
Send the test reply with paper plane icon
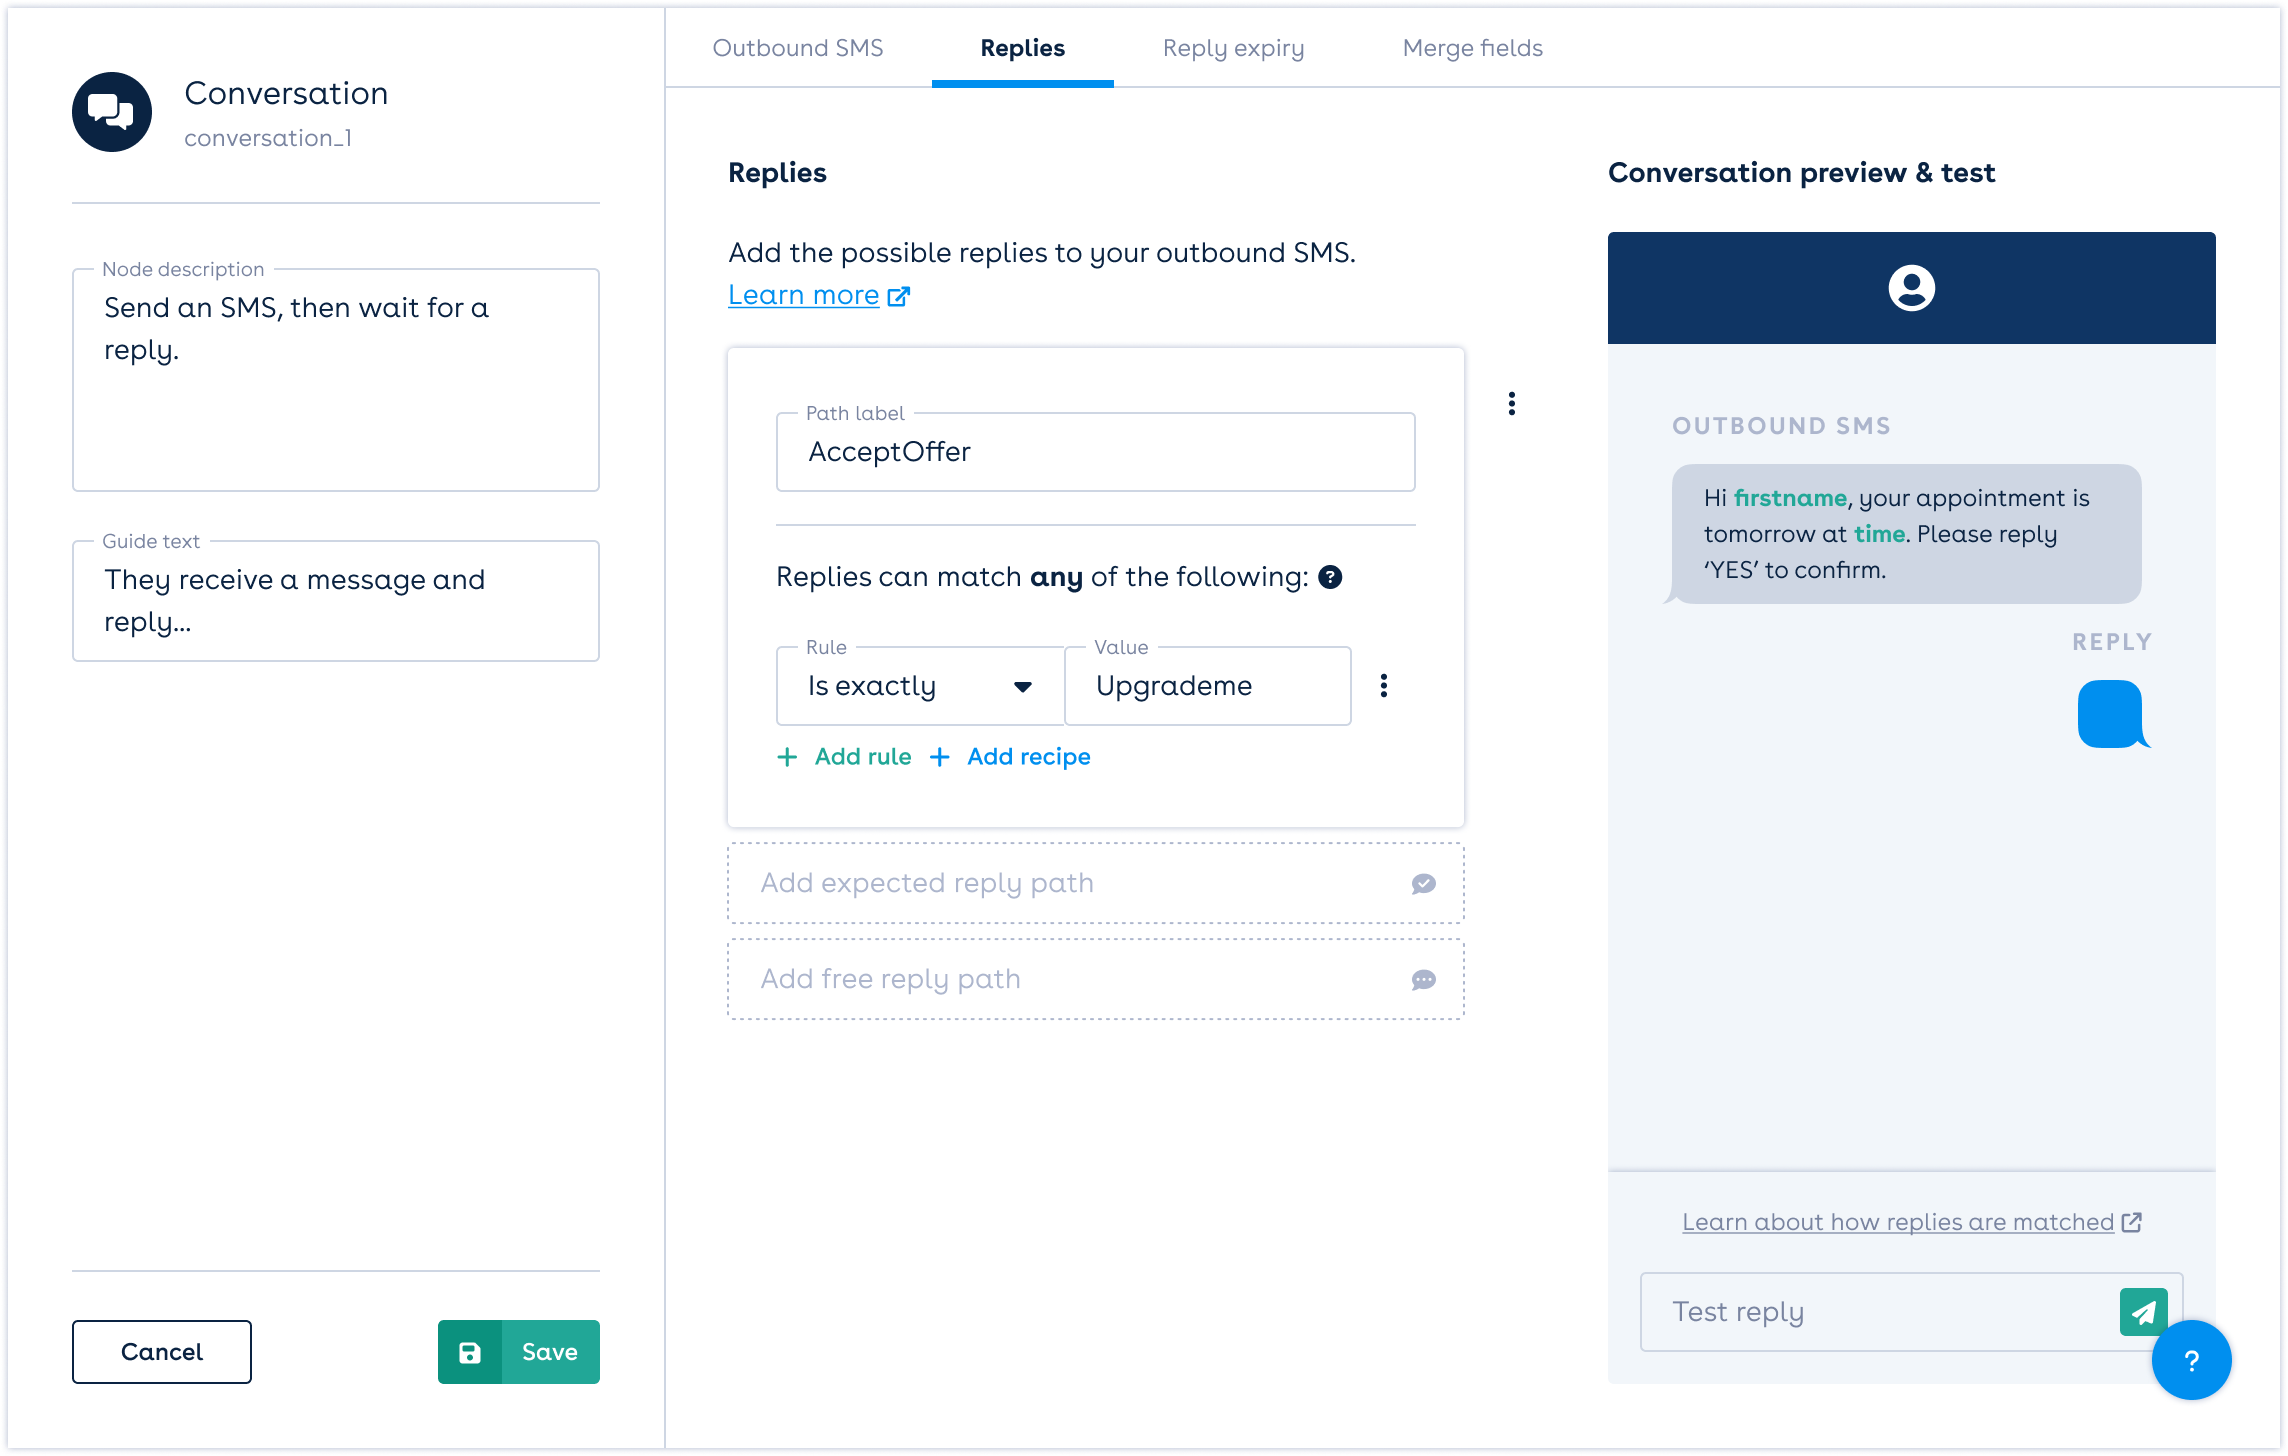[2143, 1312]
